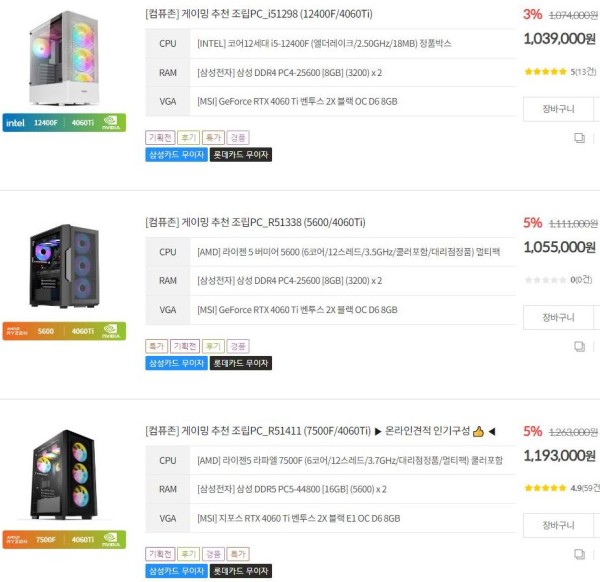Open the R51338 (5600/4060Ti) product title

[255, 222]
